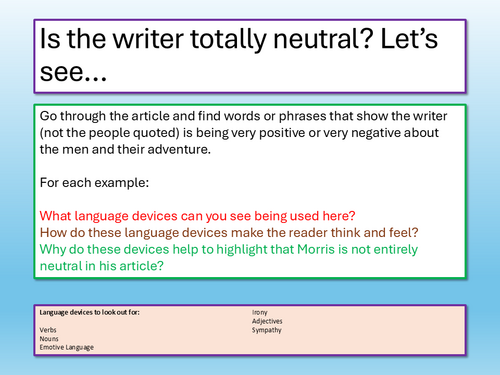
Task: Select the brown question 'How do these language devices'
Action: click(229, 233)
